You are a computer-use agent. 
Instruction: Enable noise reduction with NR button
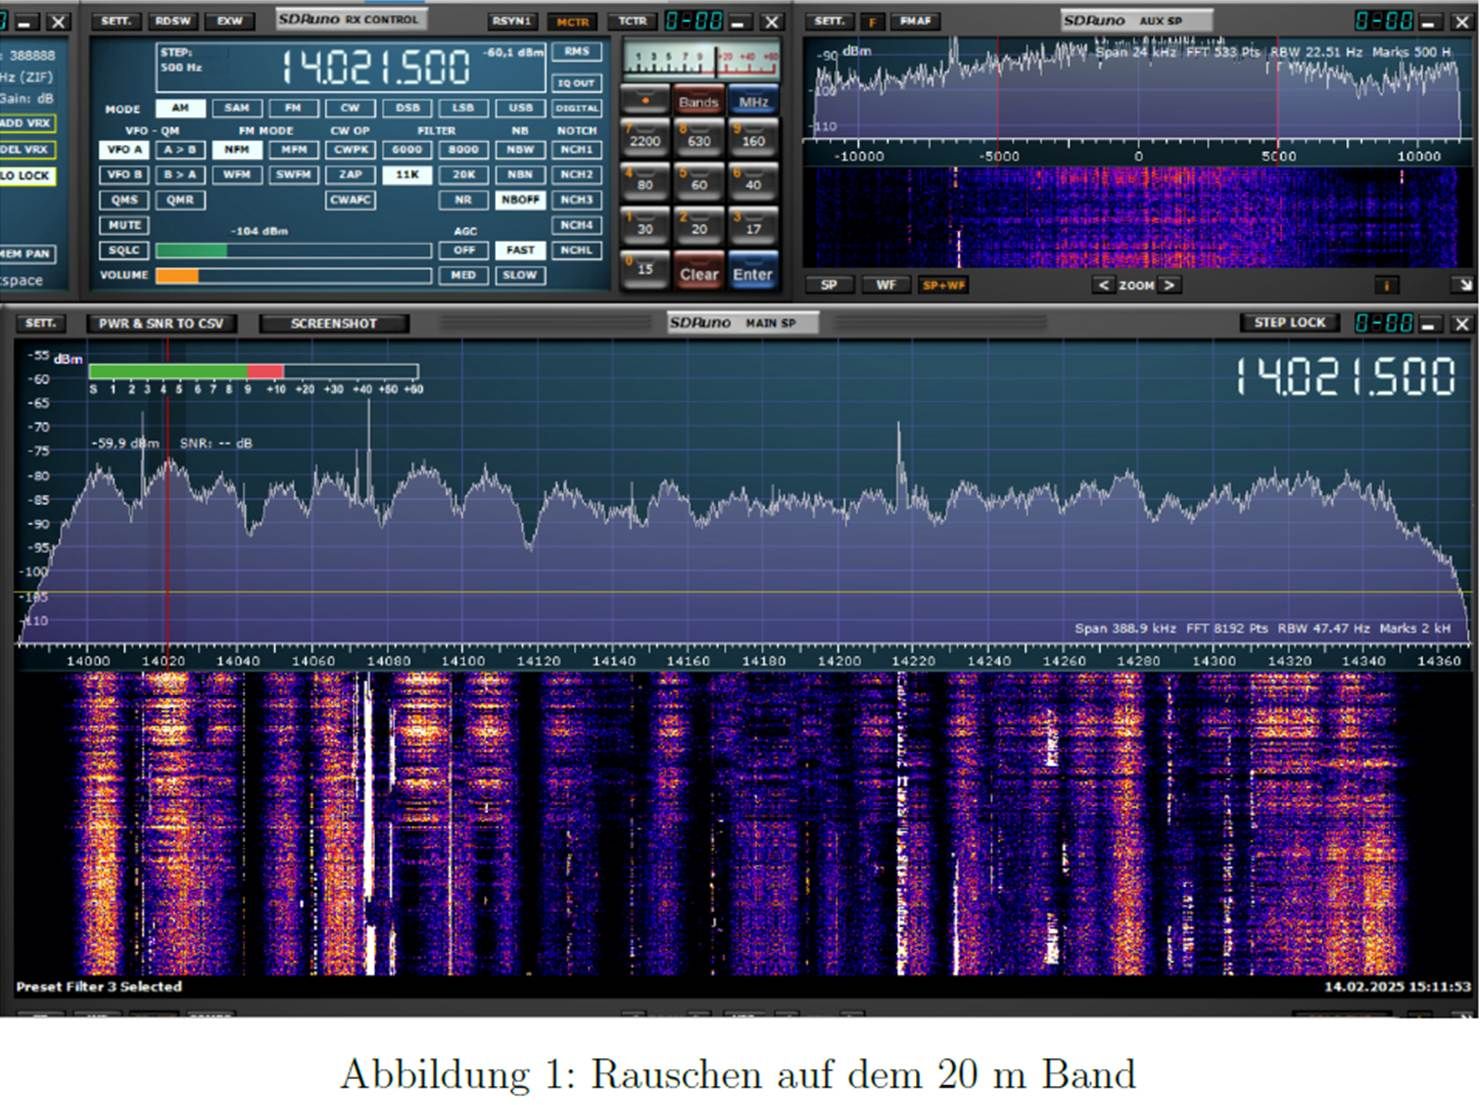(x=463, y=200)
